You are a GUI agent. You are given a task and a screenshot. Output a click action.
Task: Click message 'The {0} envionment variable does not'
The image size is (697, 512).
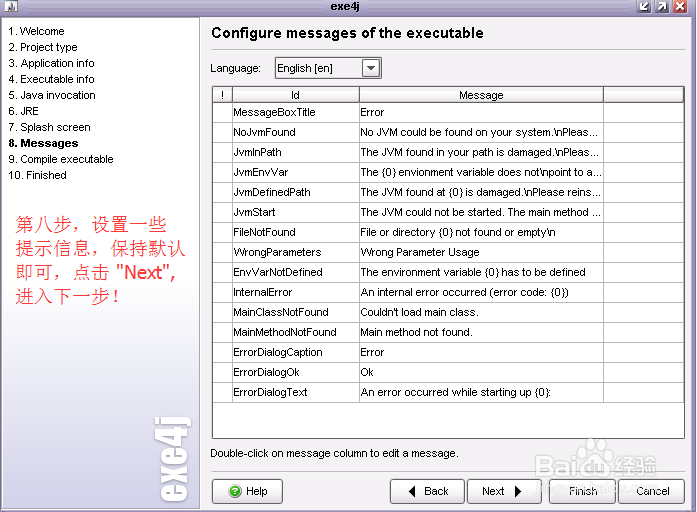(481, 172)
